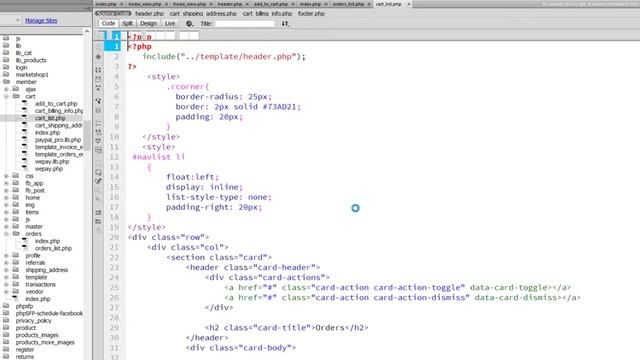Select paypal_pro.lib.php file
640x360 pixels.
coord(58,140)
